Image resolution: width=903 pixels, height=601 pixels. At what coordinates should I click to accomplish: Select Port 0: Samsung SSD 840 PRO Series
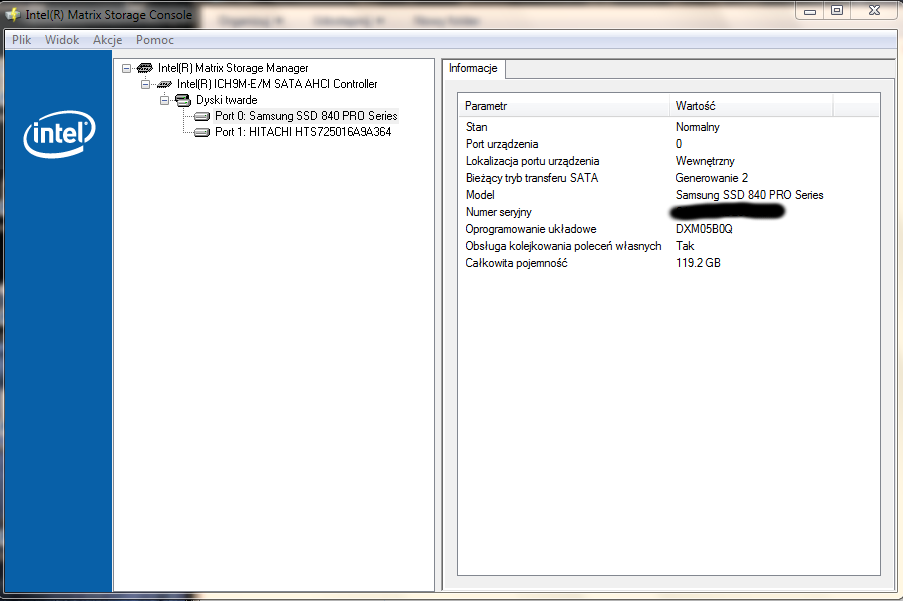(306, 116)
